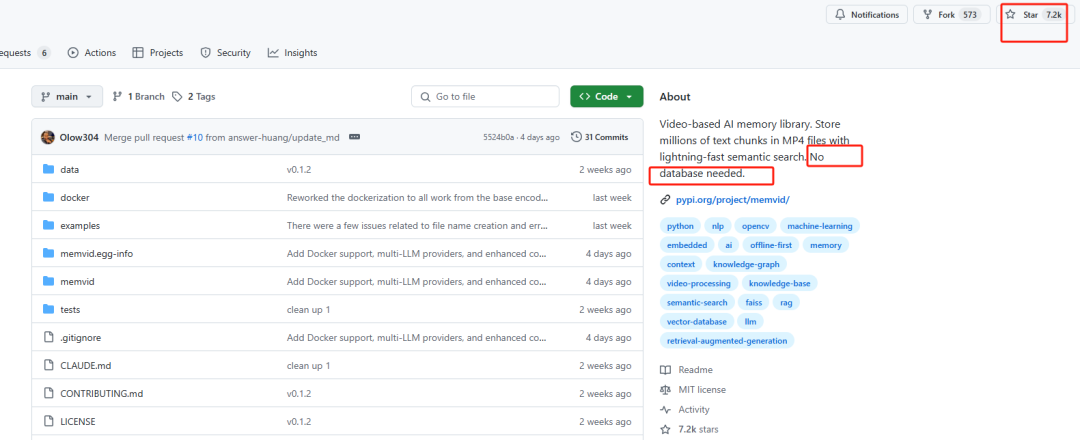Open docker commit message 'Reworked the dockerization'
Screen dimensions: 1080x440
[418, 198]
